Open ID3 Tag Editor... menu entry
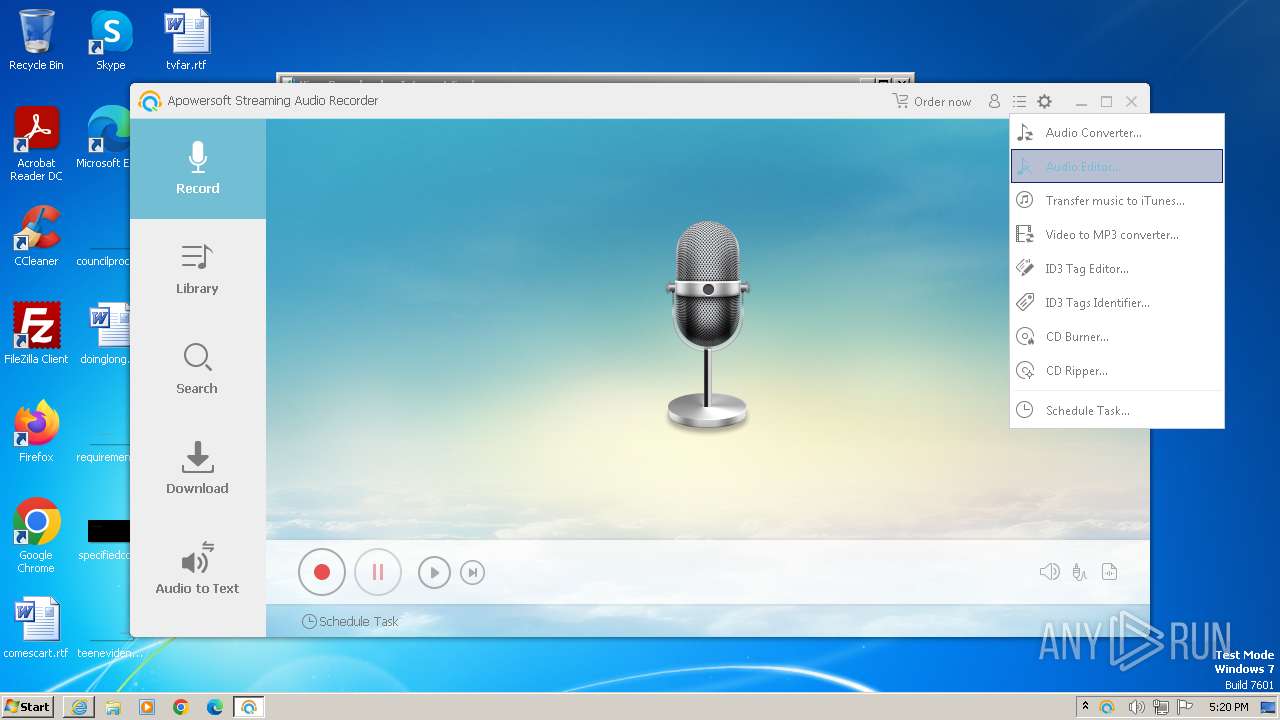This screenshot has width=1280, height=720. coord(1117,269)
